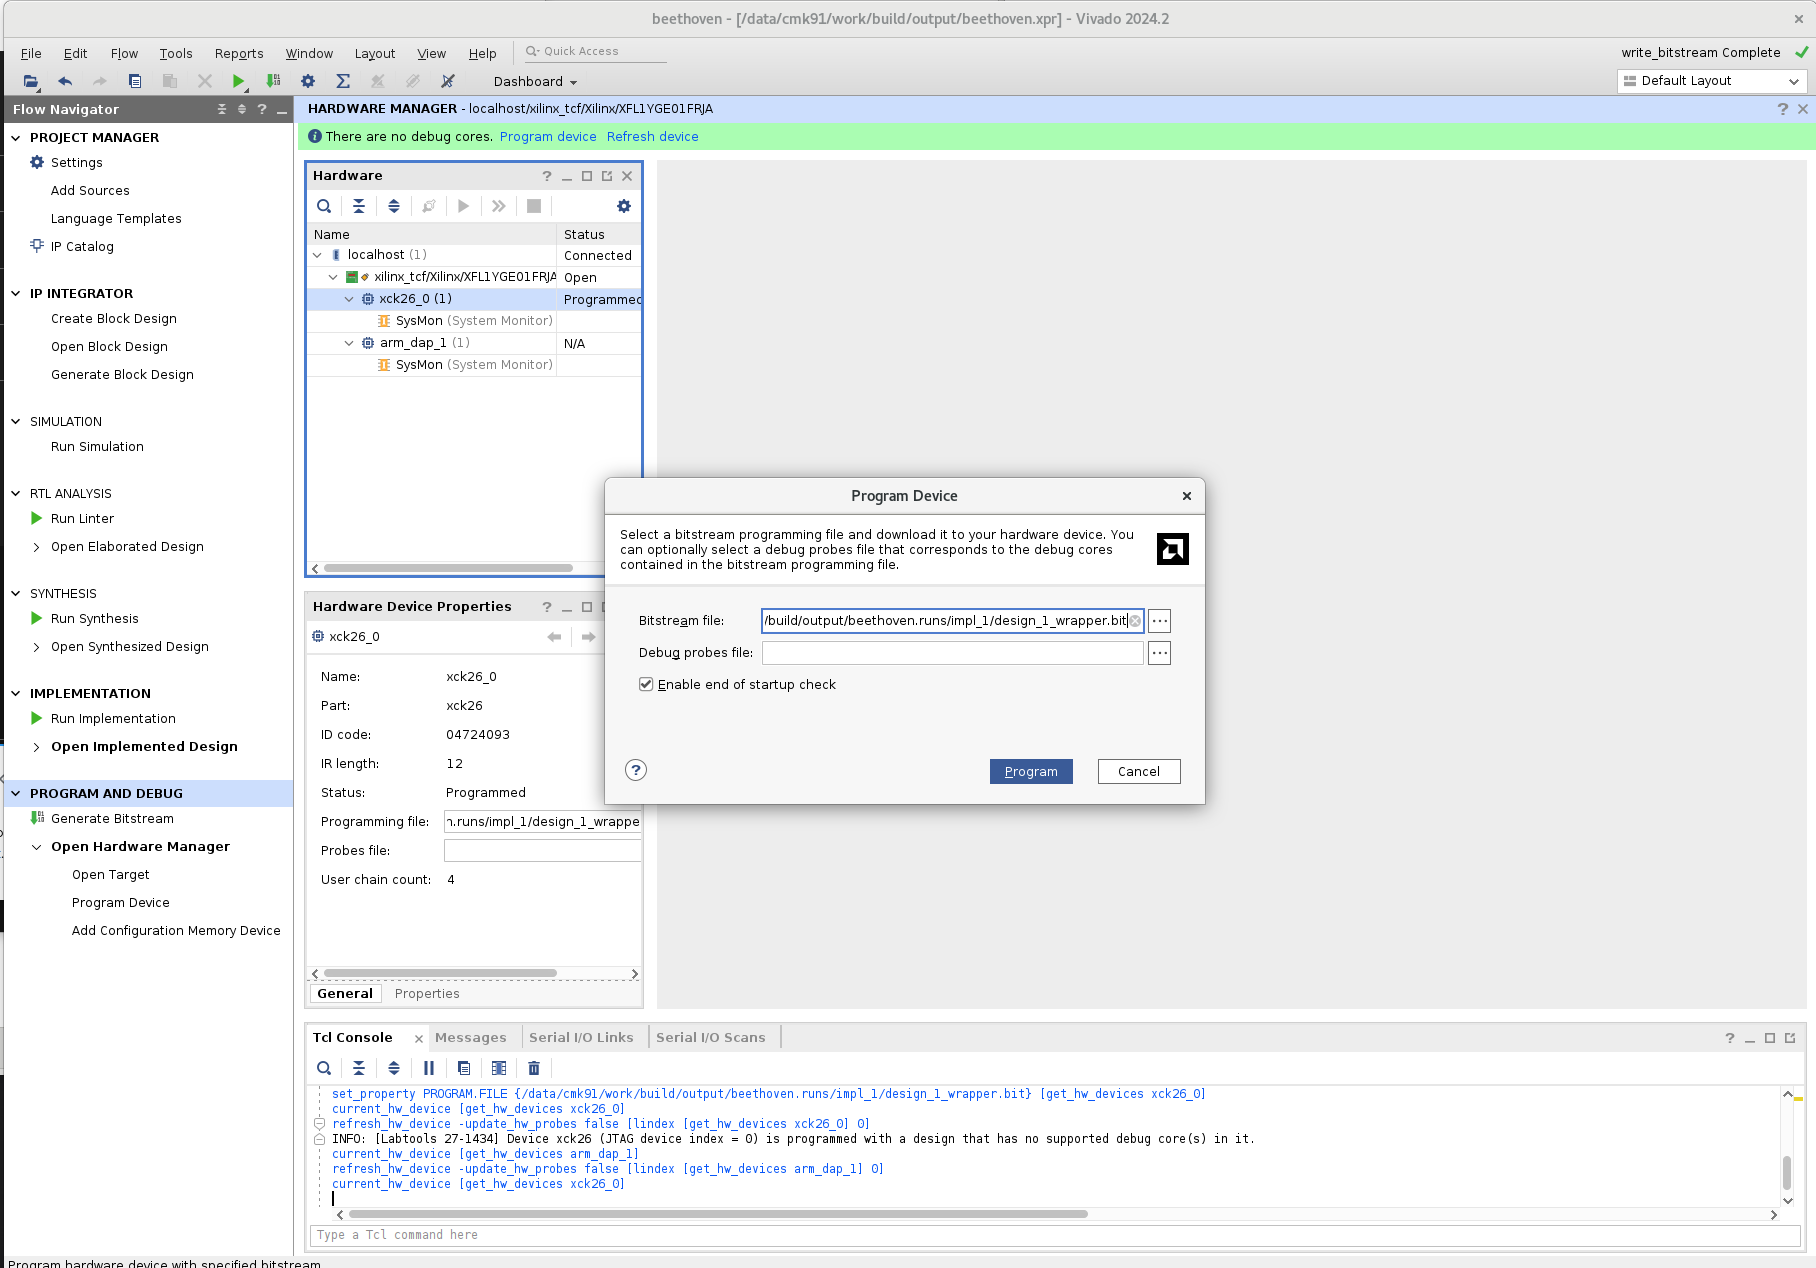This screenshot has height=1268, width=1816.
Task: Click the Generate Bitstream toolbar icon
Action: click(x=273, y=82)
